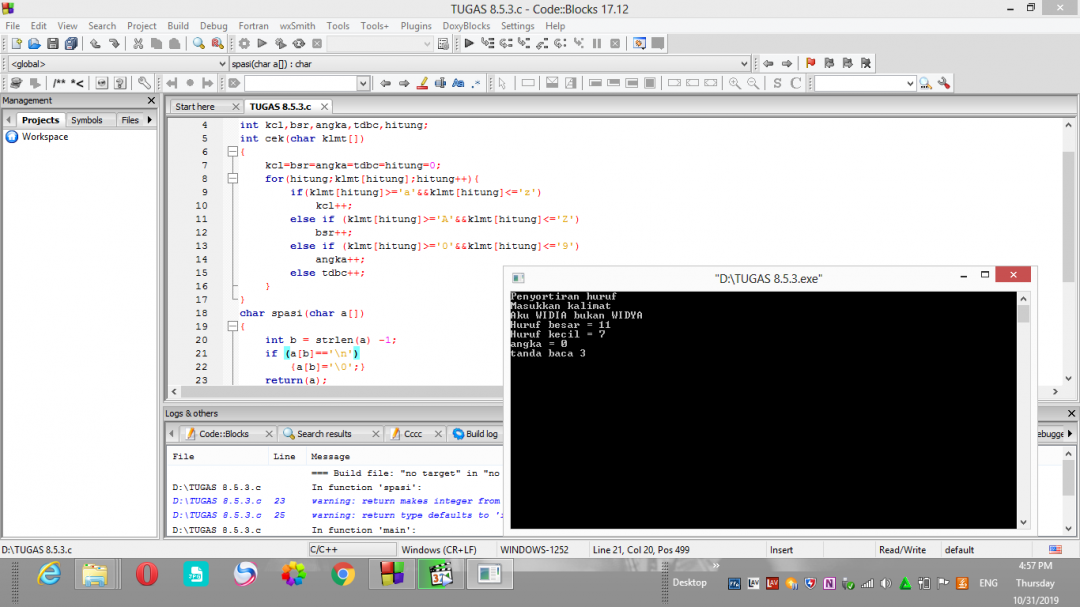Start the debugger with Debug/Continue icon
This screenshot has height=607, width=1080.
pyautogui.click(x=469, y=43)
